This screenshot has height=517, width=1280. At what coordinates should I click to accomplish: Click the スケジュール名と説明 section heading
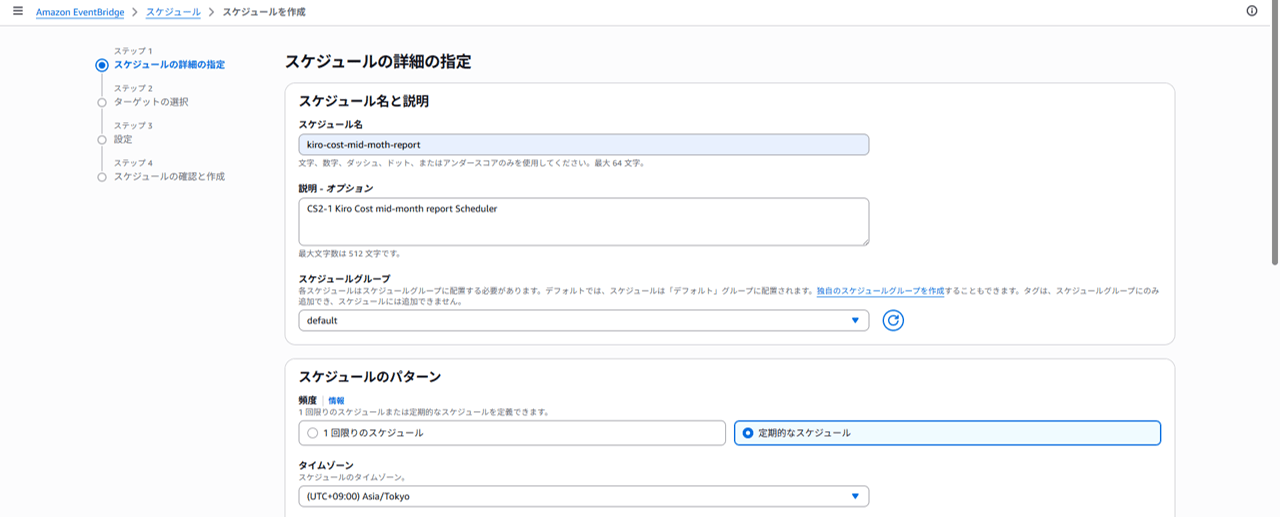[x=364, y=101]
